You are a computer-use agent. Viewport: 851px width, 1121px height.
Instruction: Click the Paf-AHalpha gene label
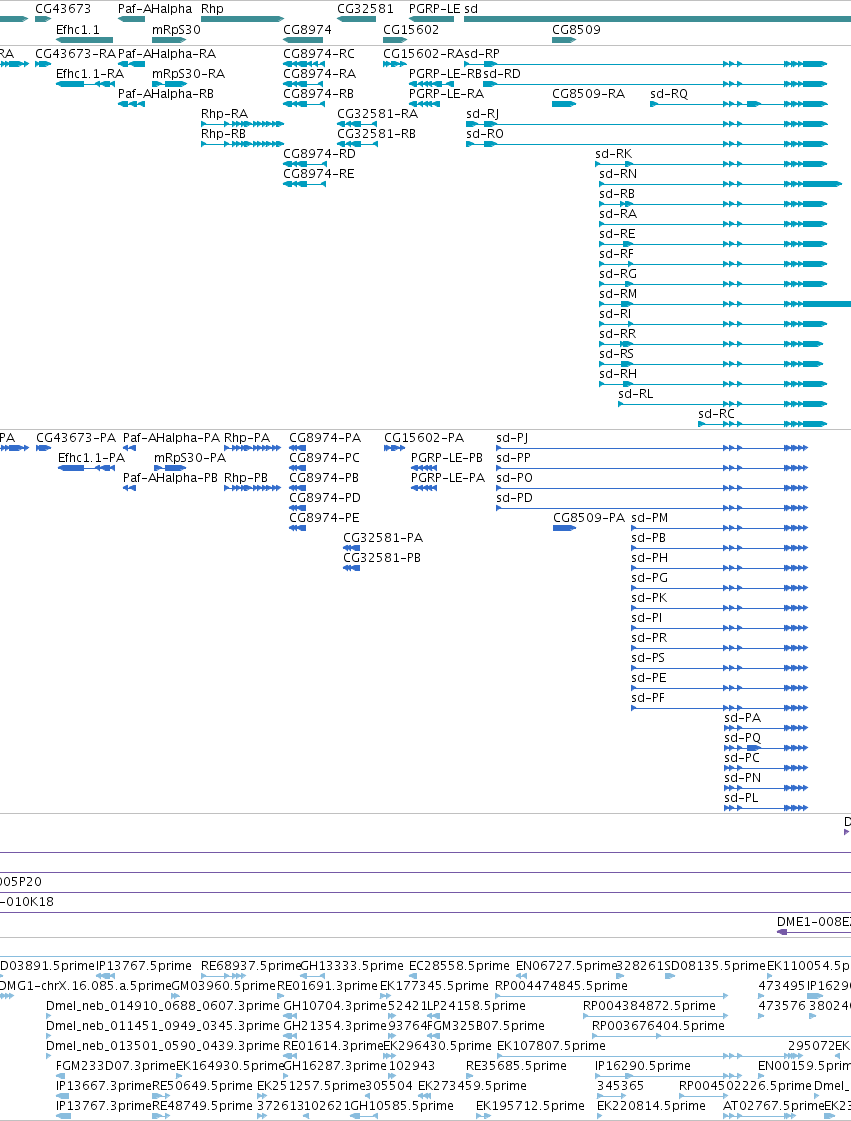pyautogui.click(x=155, y=9)
